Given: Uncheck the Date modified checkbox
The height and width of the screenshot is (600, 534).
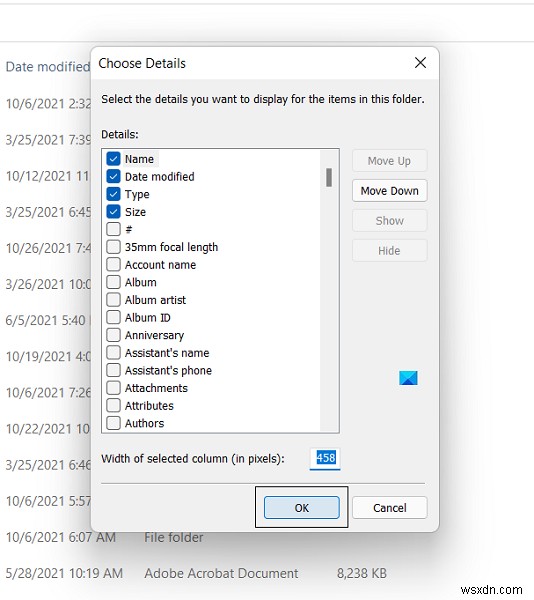Looking at the screenshot, I should point(113,176).
